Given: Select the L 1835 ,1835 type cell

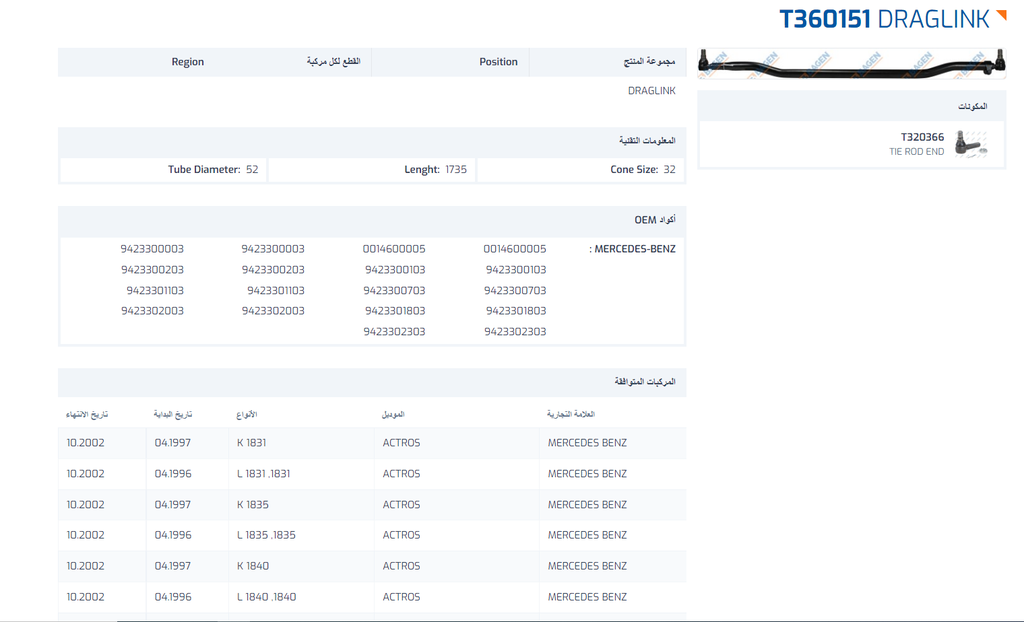Looking at the screenshot, I should pos(301,535).
